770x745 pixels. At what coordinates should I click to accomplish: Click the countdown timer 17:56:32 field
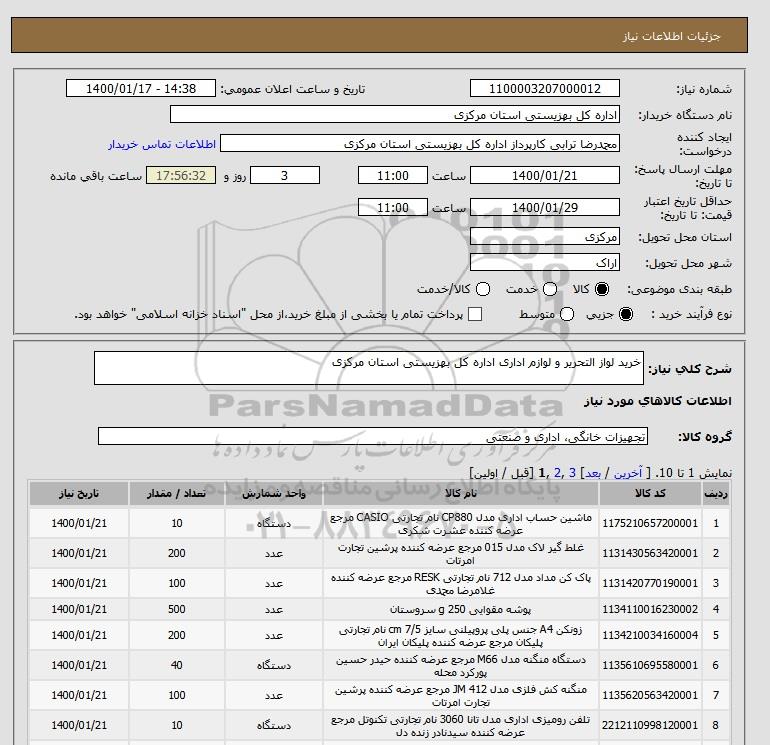click(x=181, y=175)
